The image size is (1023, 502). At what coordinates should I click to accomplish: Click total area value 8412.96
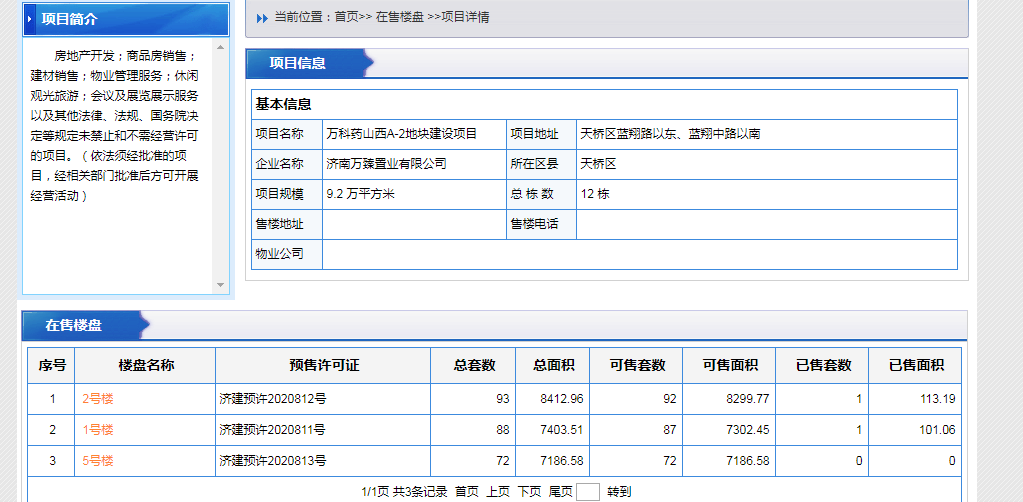click(x=562, y=399)
